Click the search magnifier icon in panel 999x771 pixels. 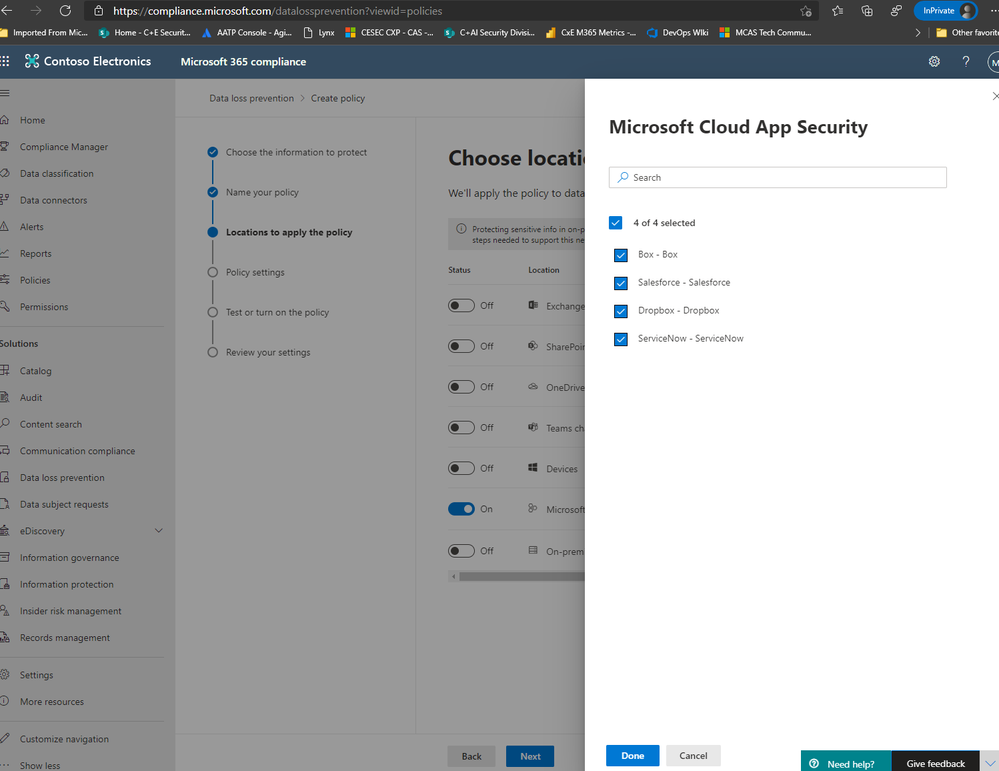tap(622, 177)
